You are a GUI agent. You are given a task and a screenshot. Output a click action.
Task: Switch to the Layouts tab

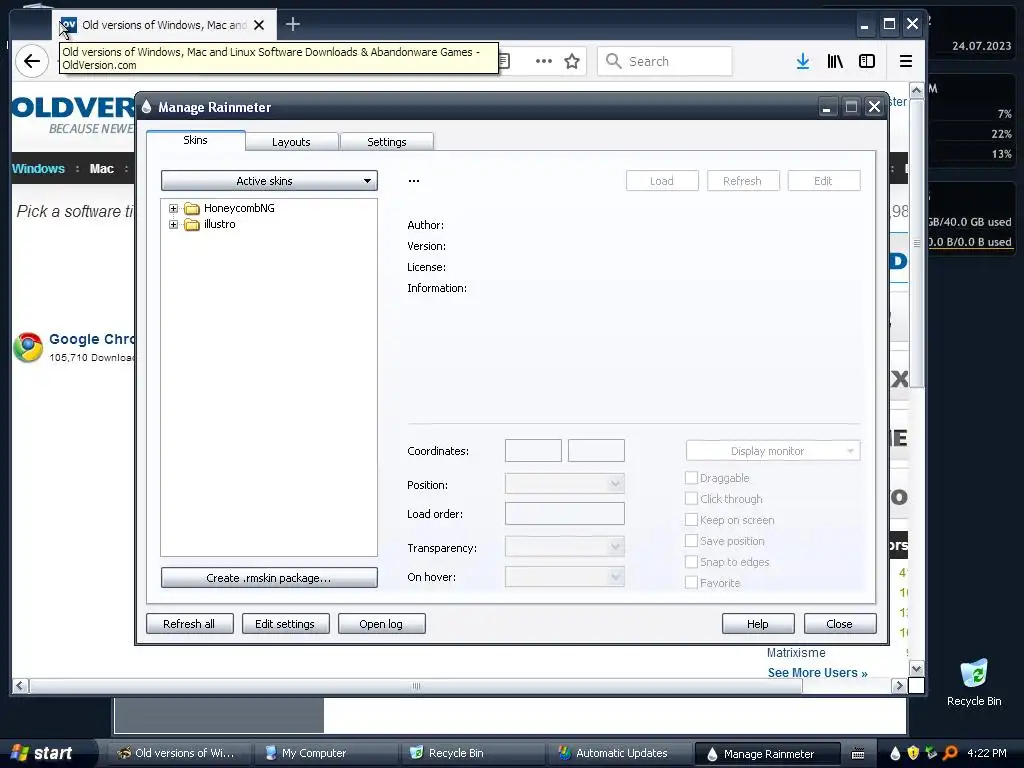pos(291,142)
